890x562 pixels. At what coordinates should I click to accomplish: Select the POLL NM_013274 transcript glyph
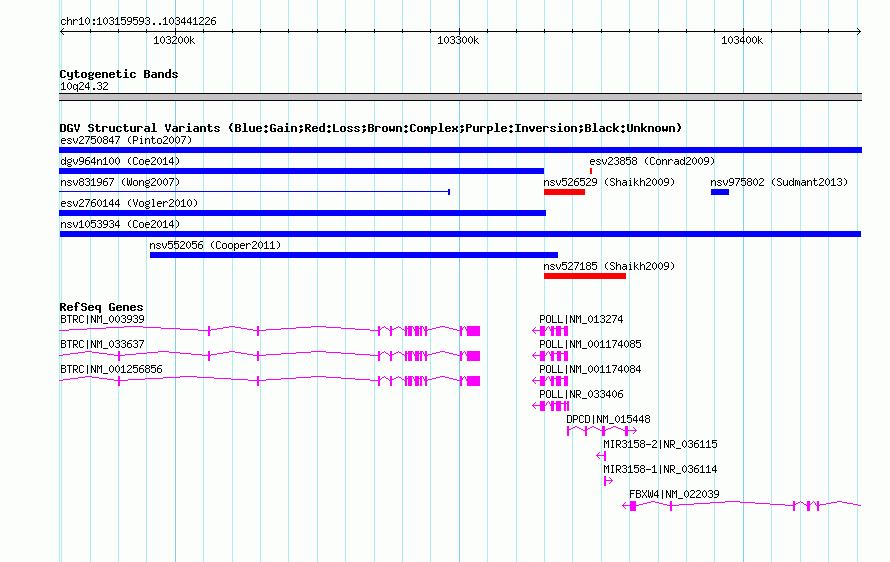550,330
